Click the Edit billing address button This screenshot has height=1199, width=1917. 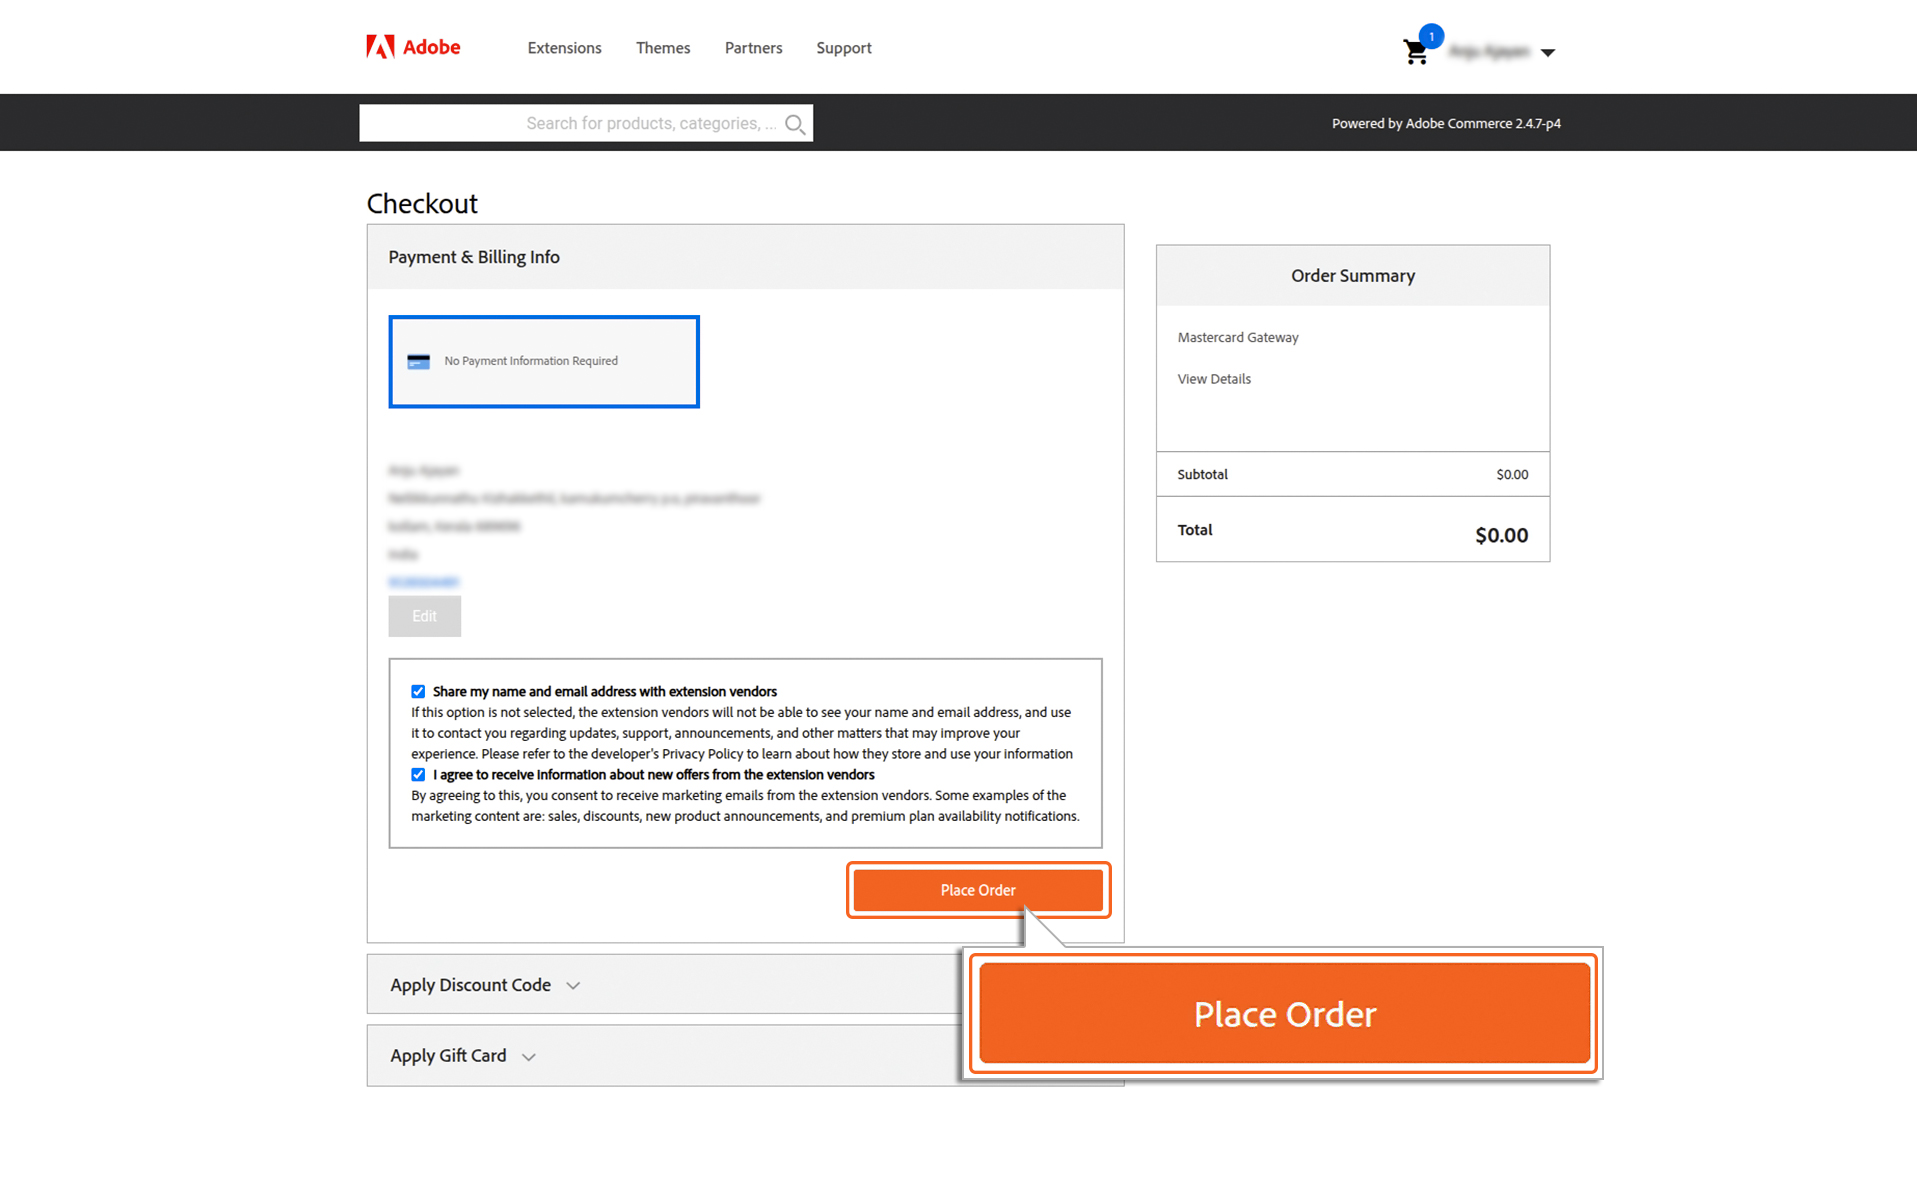pos(424,616)
